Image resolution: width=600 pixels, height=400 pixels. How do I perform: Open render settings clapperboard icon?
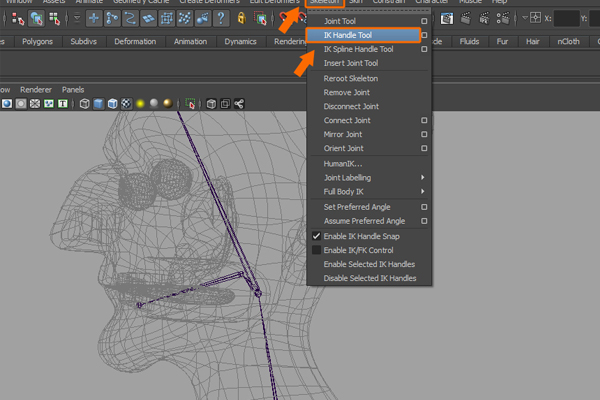(x=503, y=18)
